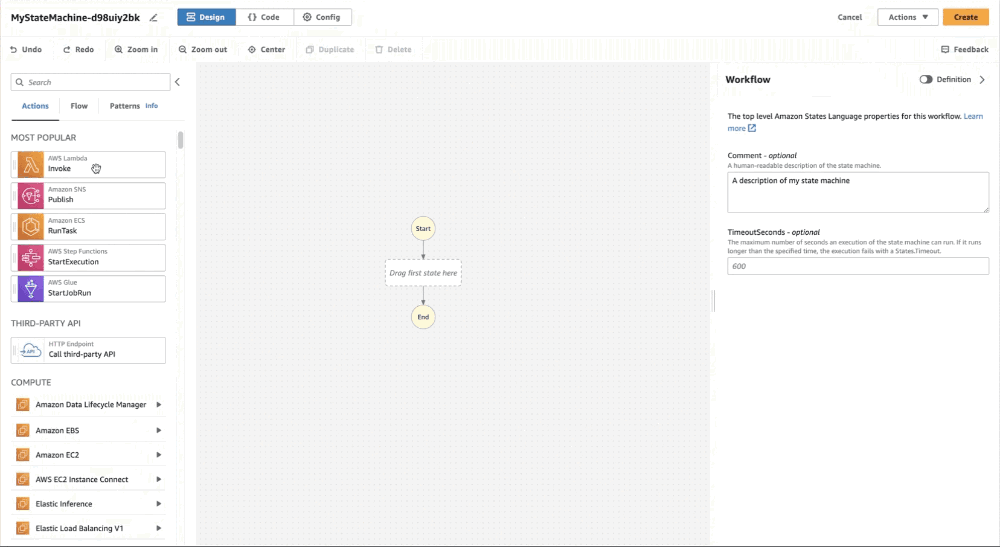Click the Amazon EBS service icon
This screenshot has width=1000, height=547.
point(22,430)
